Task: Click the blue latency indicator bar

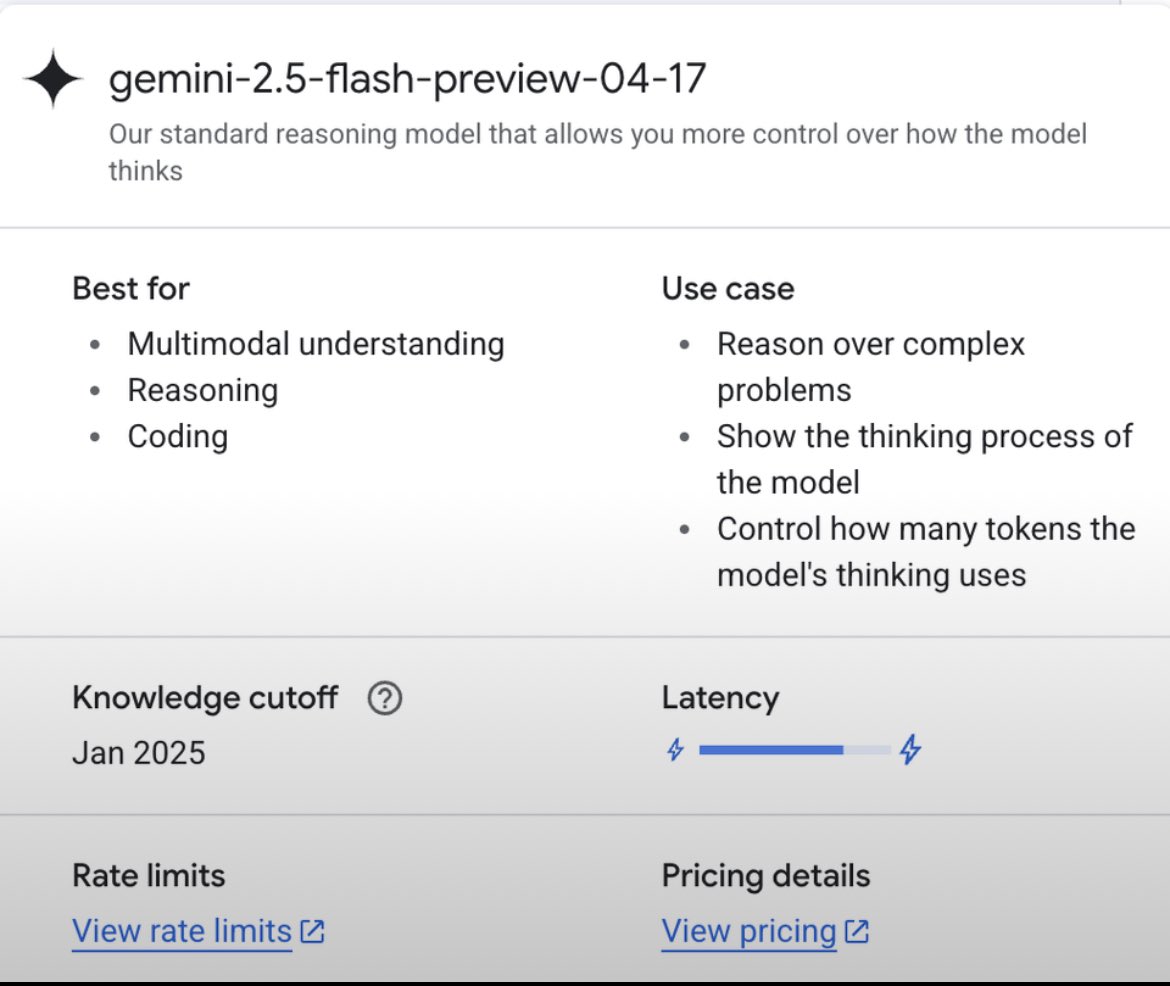Action: 771,749
